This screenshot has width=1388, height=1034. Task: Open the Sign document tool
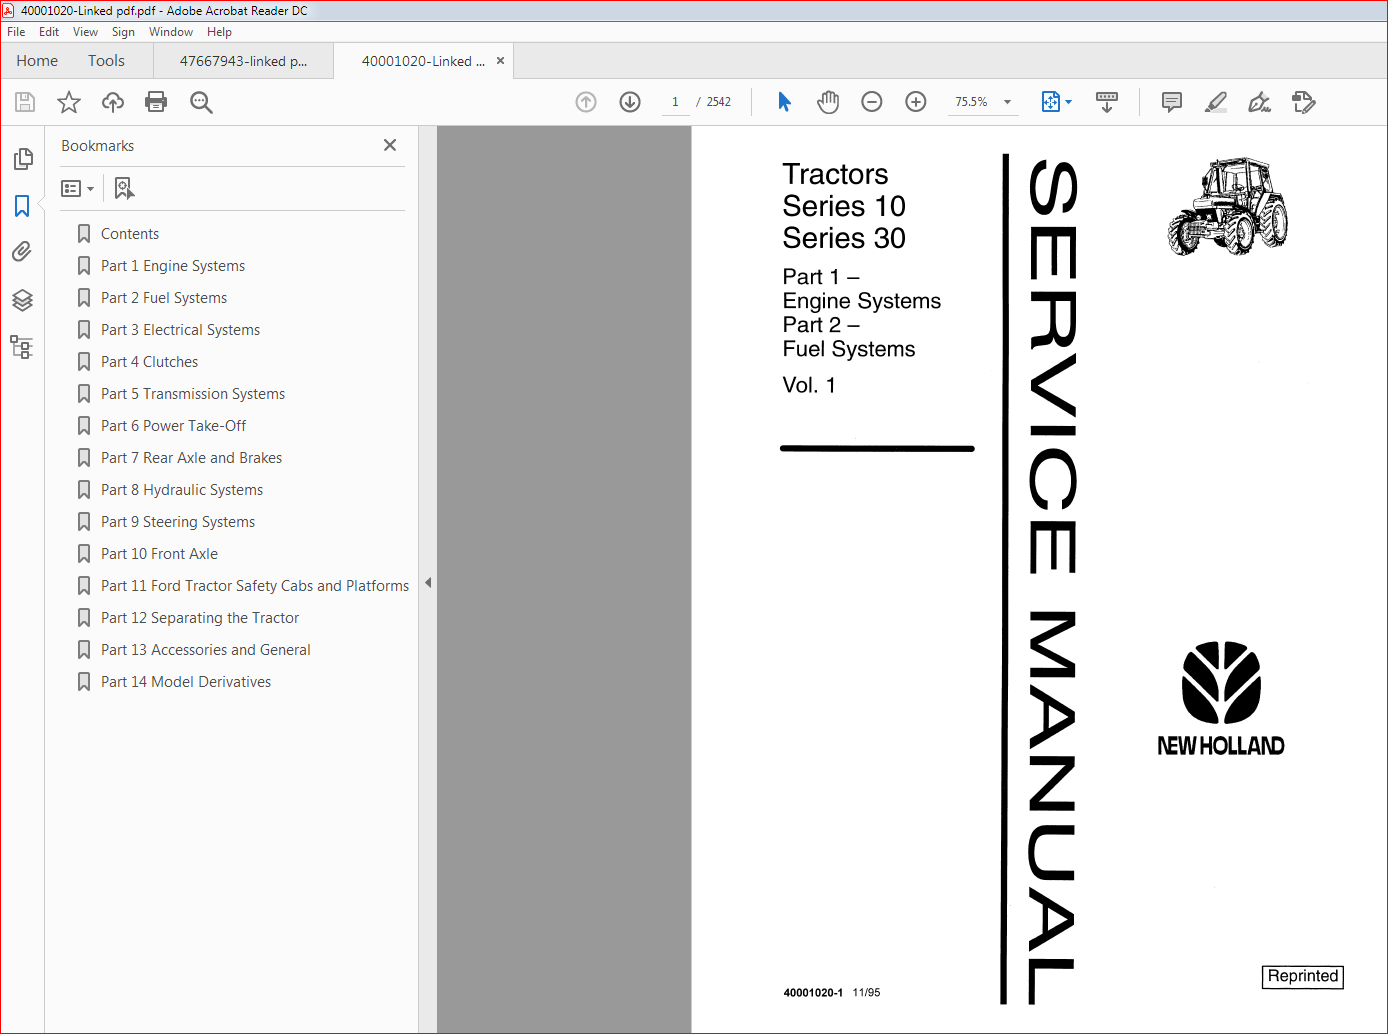click(x=1260, y=102)
